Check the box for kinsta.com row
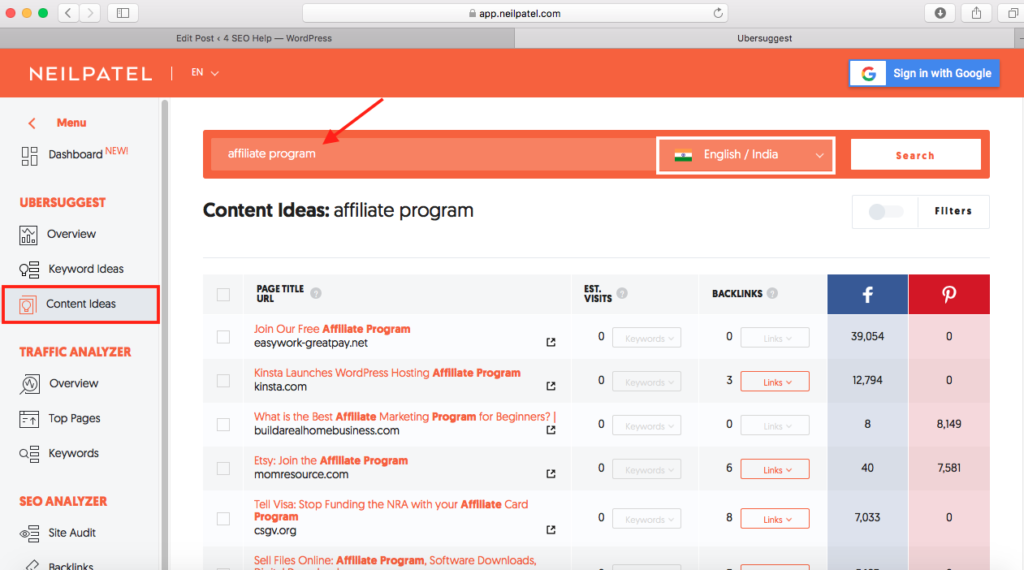 (x=223, y=381)
